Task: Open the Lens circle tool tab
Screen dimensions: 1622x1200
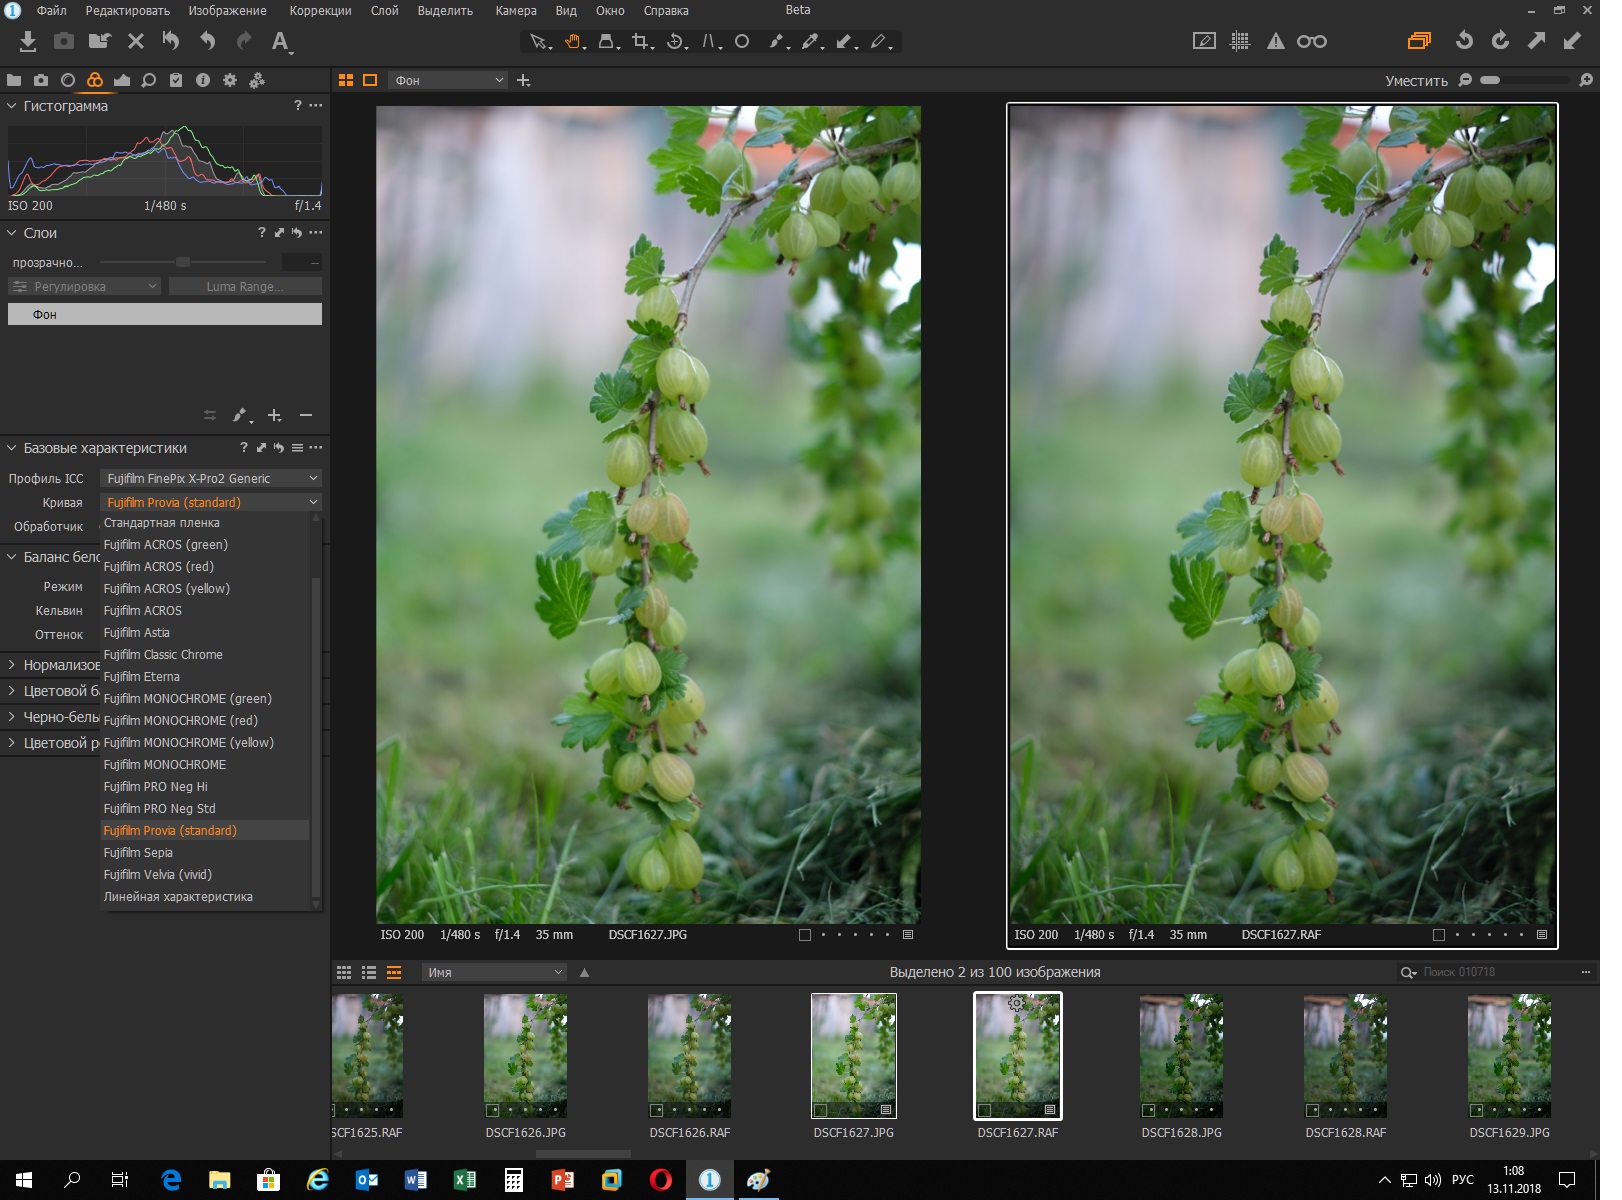Action: 68,80
